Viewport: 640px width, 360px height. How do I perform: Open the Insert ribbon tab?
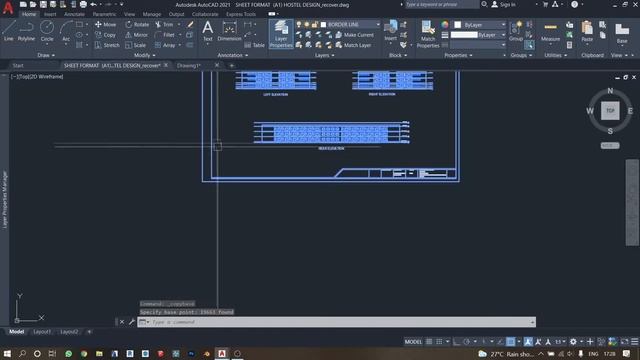50,14
